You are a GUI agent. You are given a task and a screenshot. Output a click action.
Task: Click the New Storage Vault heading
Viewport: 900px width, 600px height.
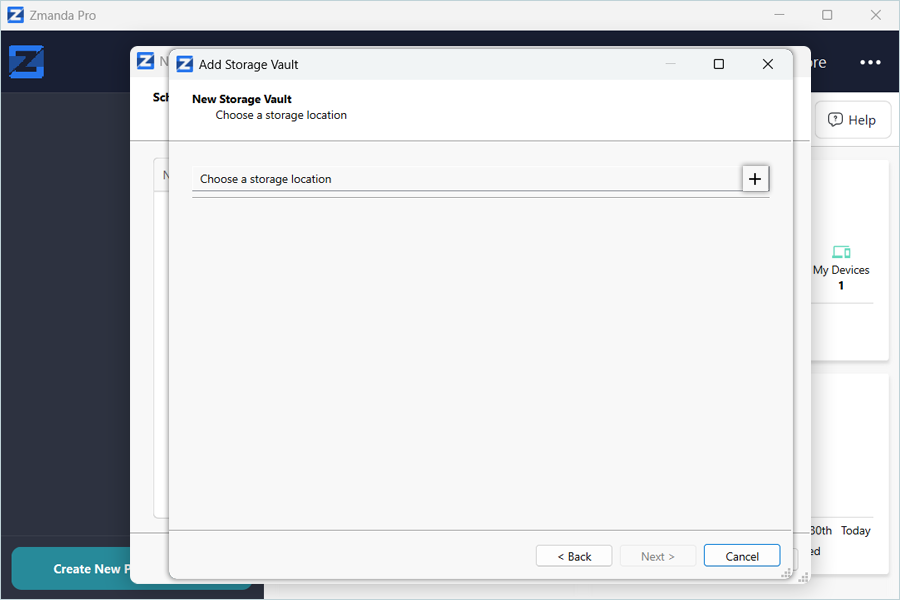242,99
